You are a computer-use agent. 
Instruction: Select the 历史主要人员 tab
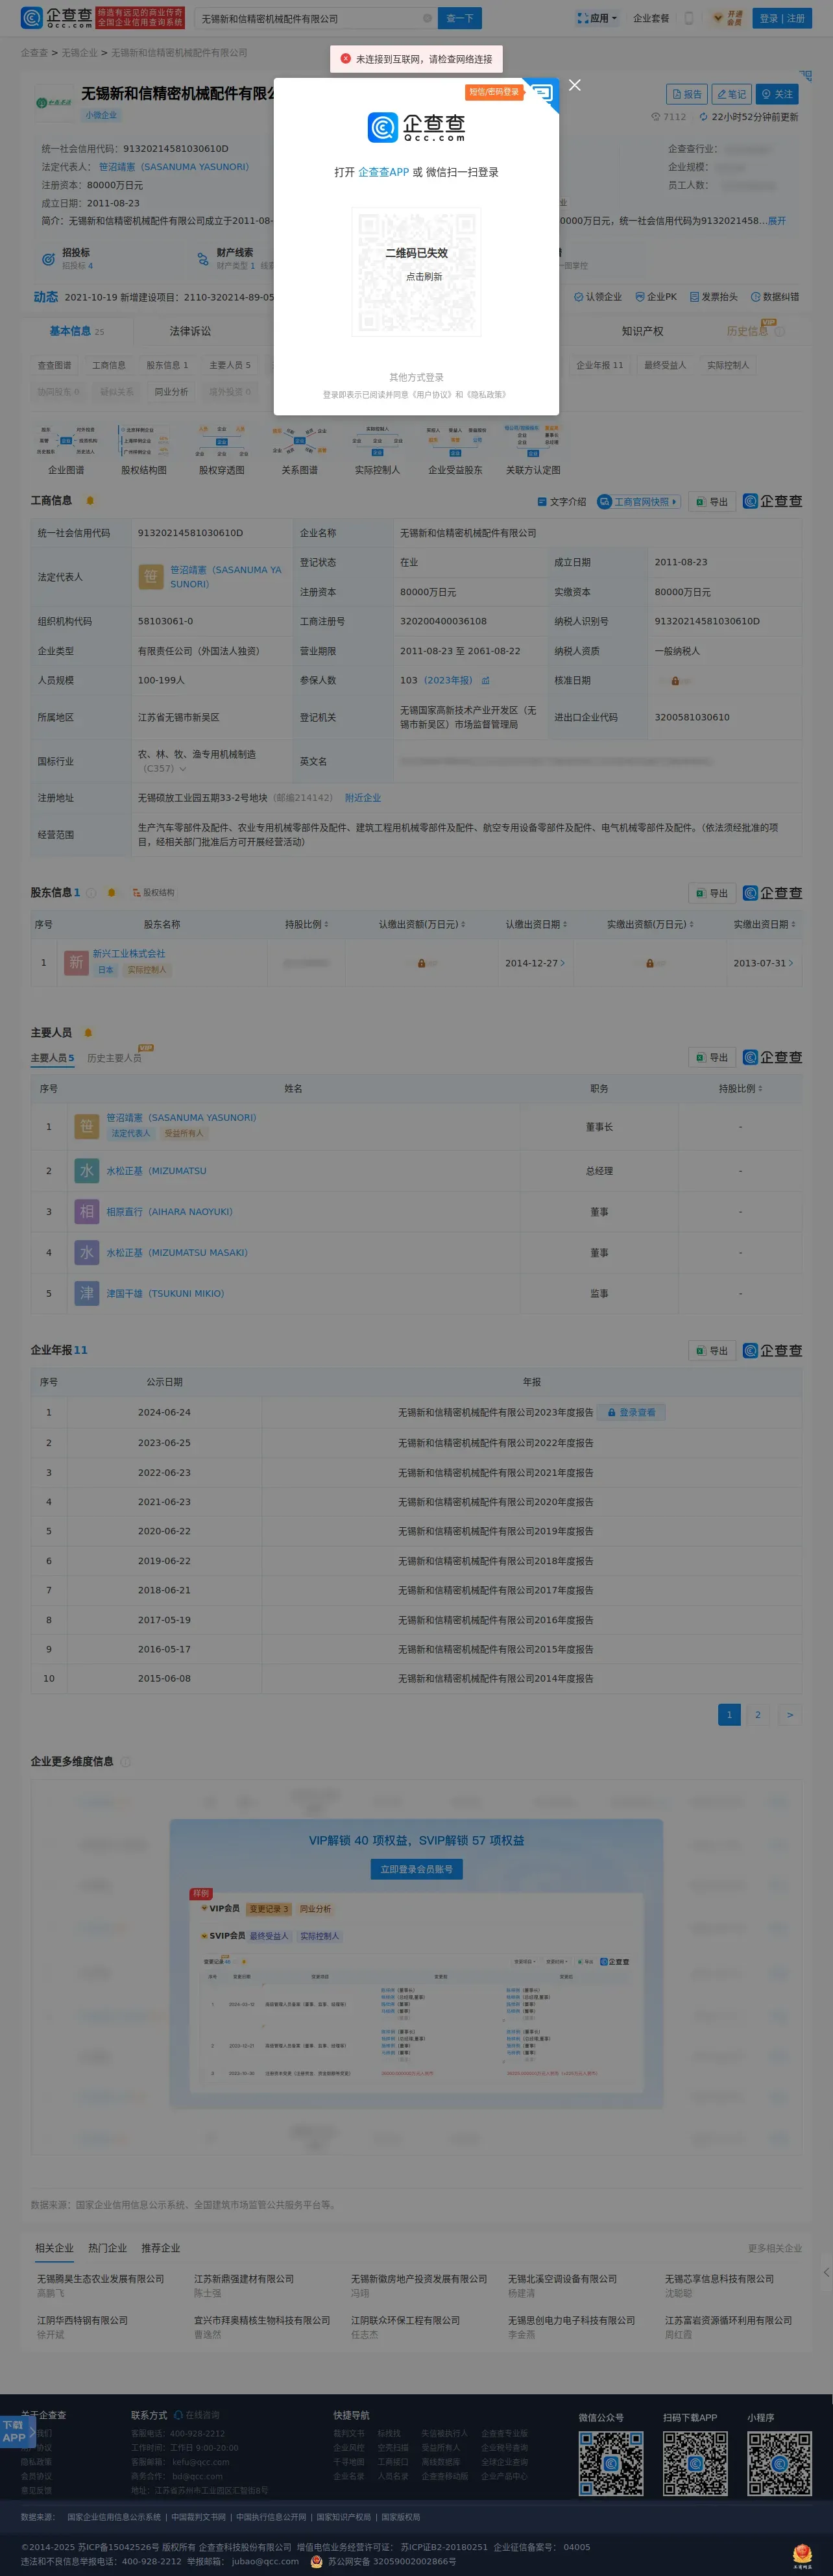point(114,1058)
